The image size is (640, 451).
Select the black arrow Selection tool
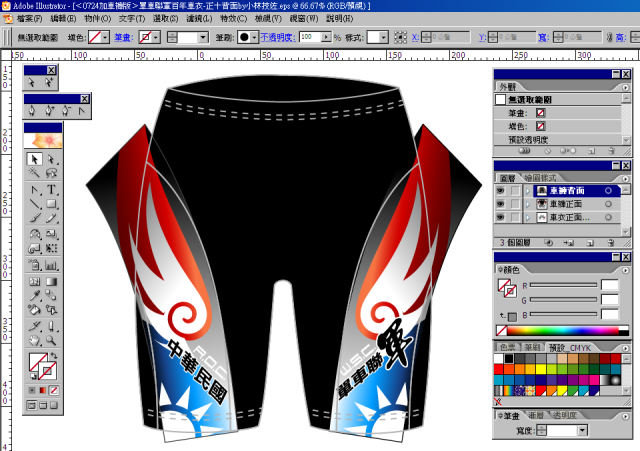(34, 159)
